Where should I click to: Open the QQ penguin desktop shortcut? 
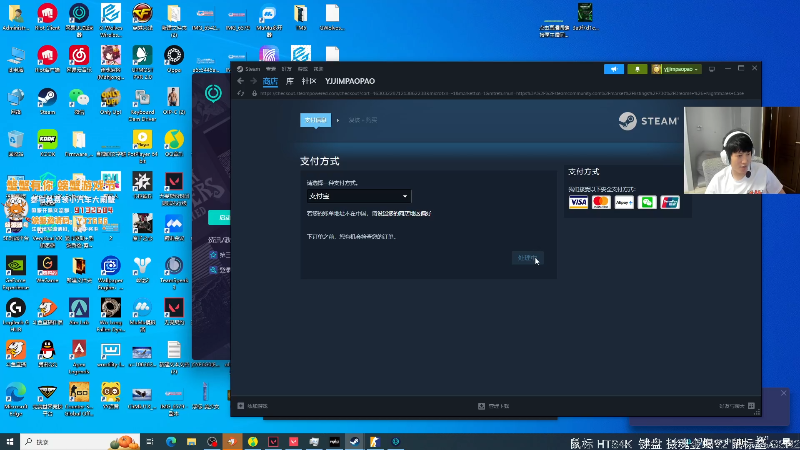[47, 354]
